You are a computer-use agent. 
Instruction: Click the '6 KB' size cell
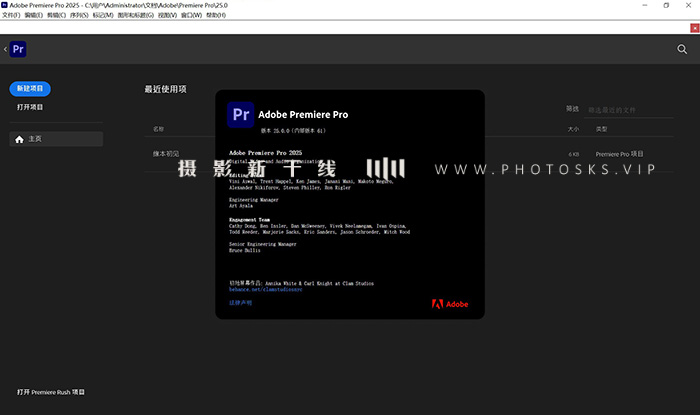574,154
